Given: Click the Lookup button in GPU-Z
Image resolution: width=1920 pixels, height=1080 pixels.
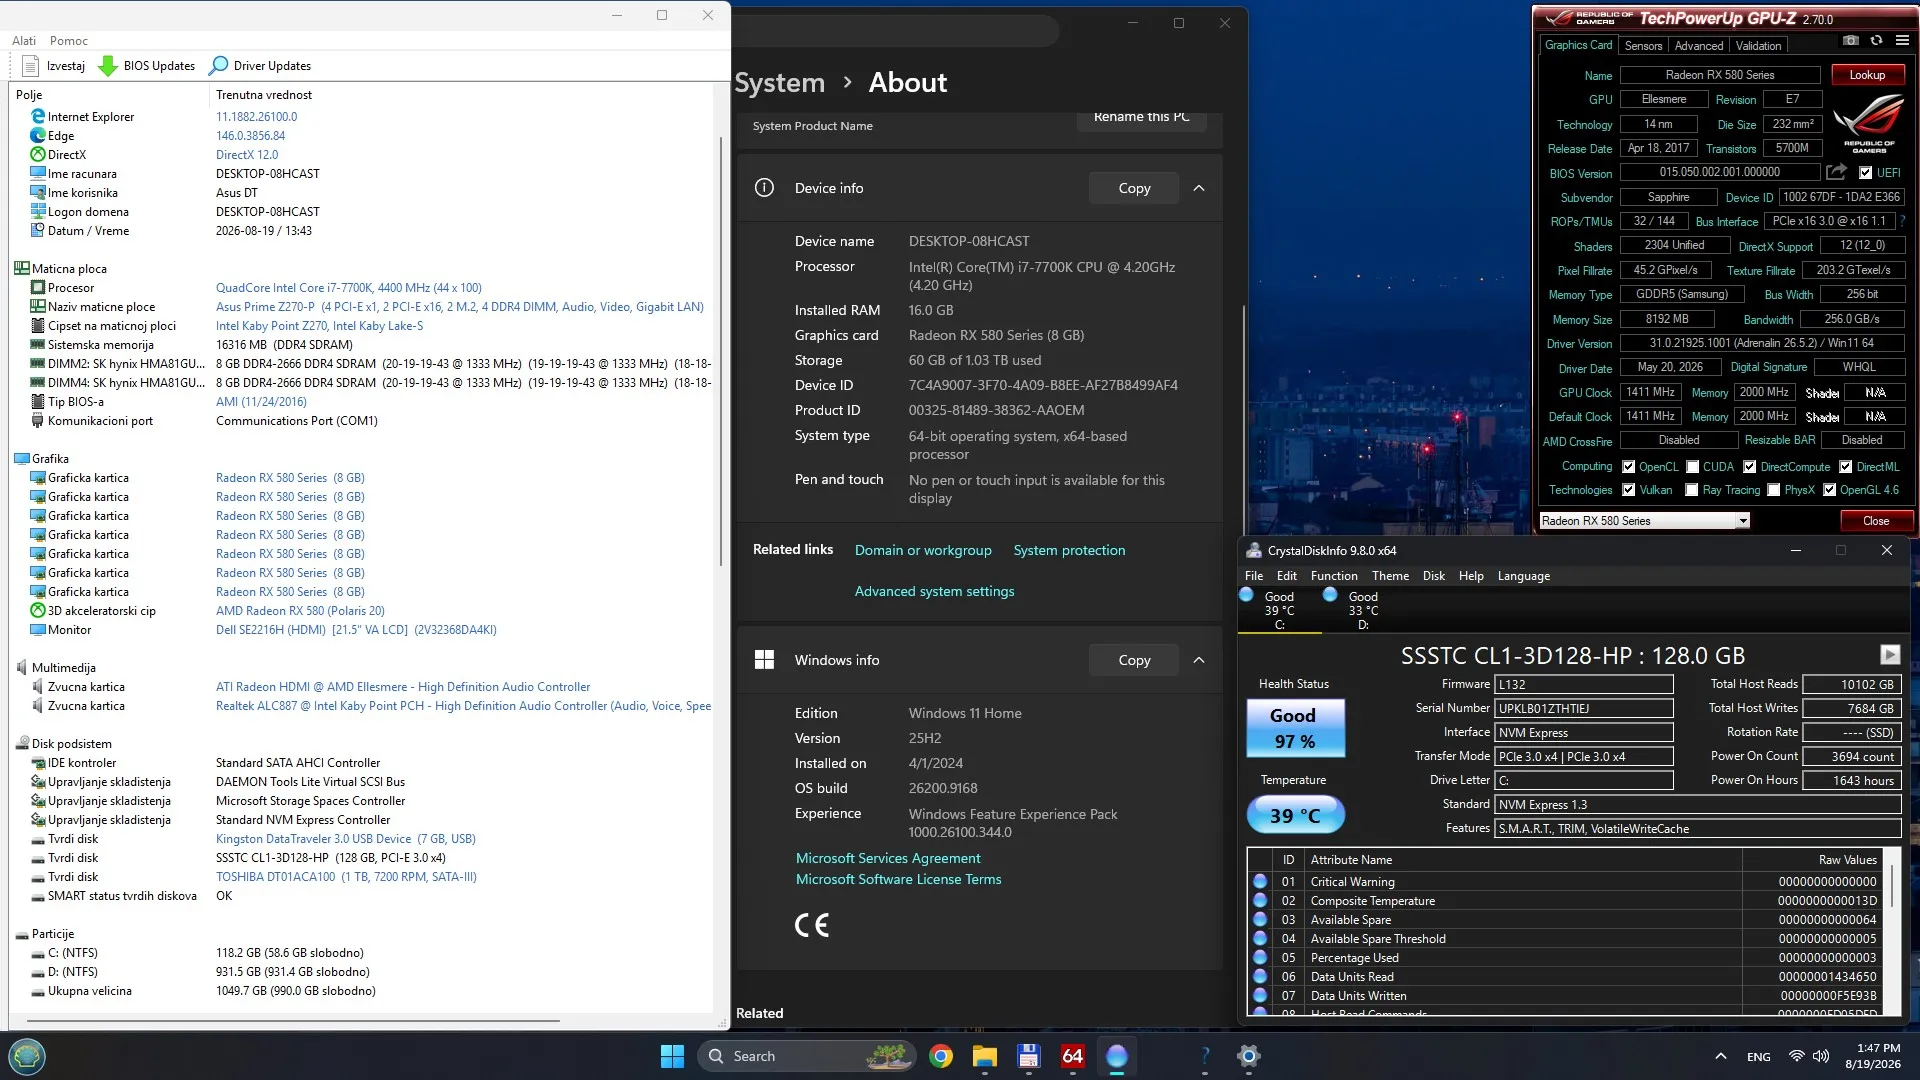Looking at the screenshot, I should [1867, 75].
